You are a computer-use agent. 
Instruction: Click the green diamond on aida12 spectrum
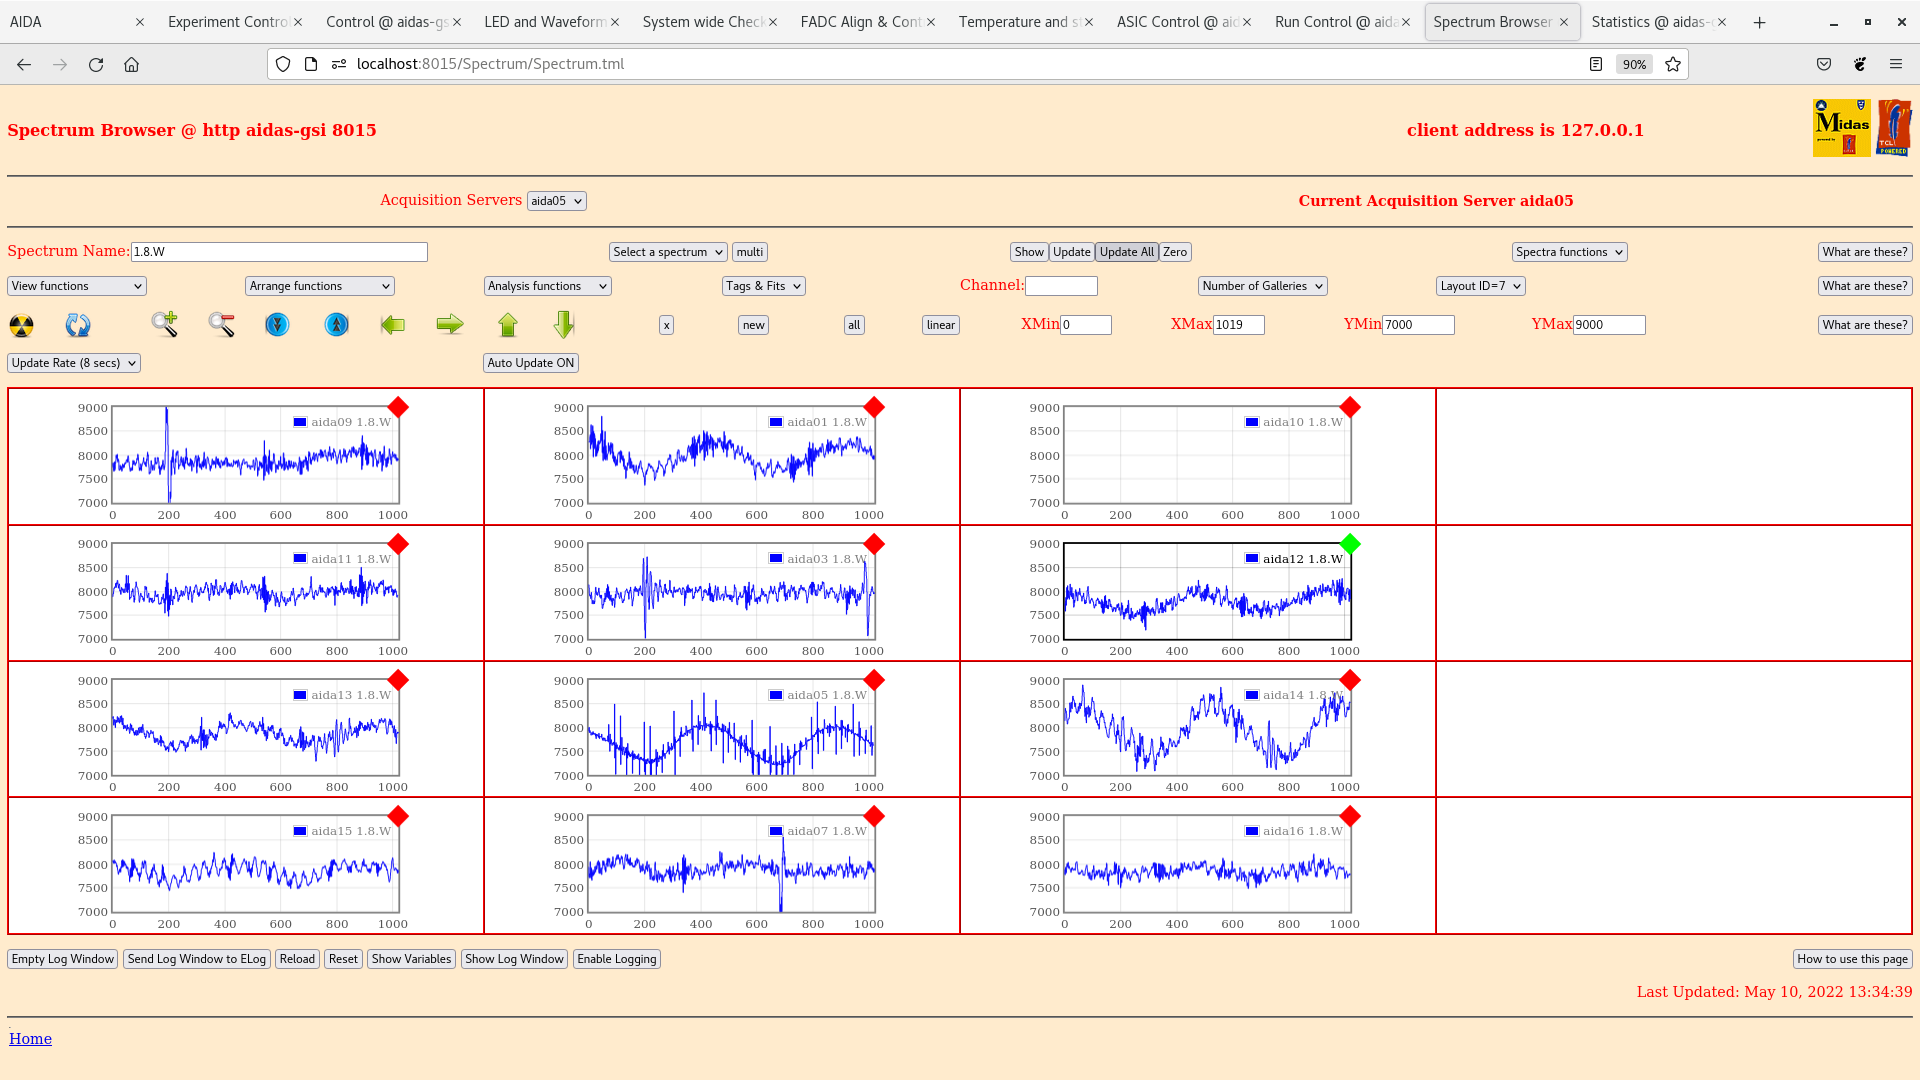(1350, 544)
